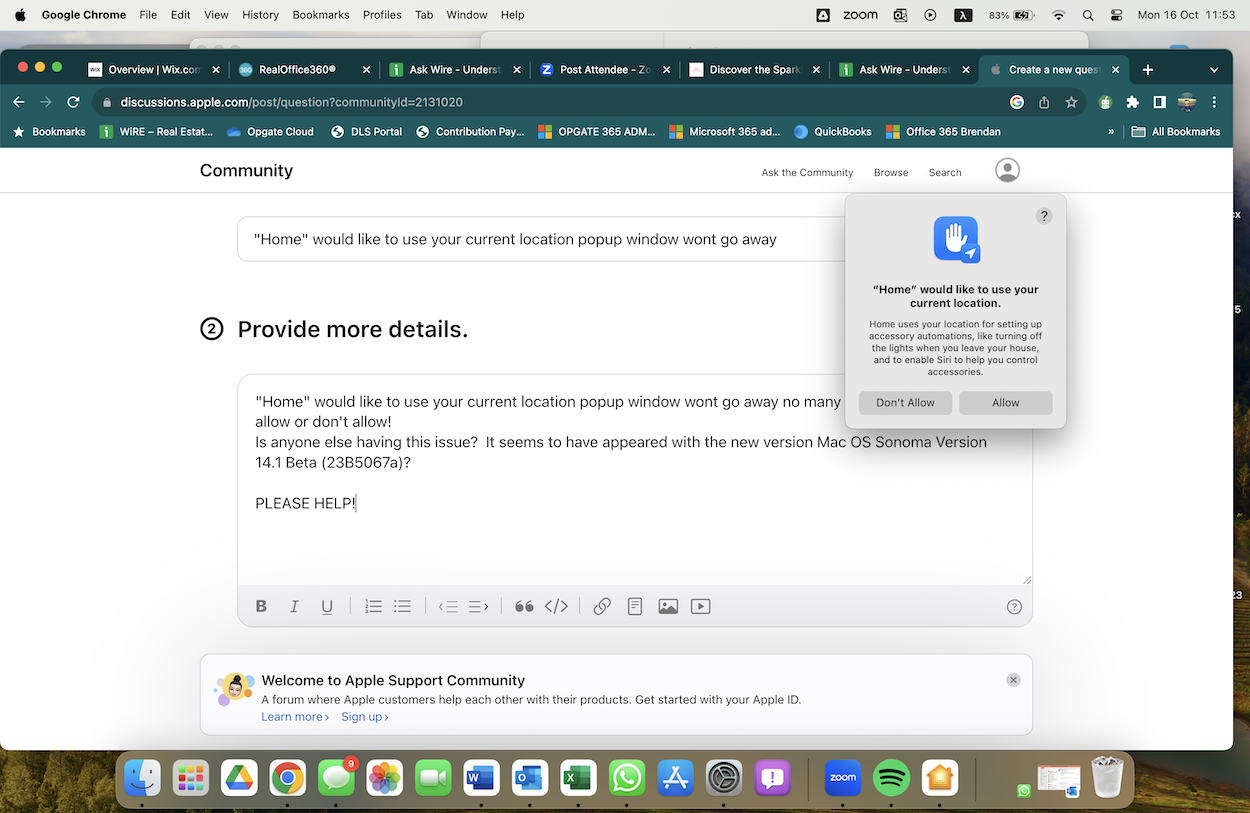Screen dimensions: 1250x813
Task: Open Browse link in Community header
Action: click(x=891, y=172)
